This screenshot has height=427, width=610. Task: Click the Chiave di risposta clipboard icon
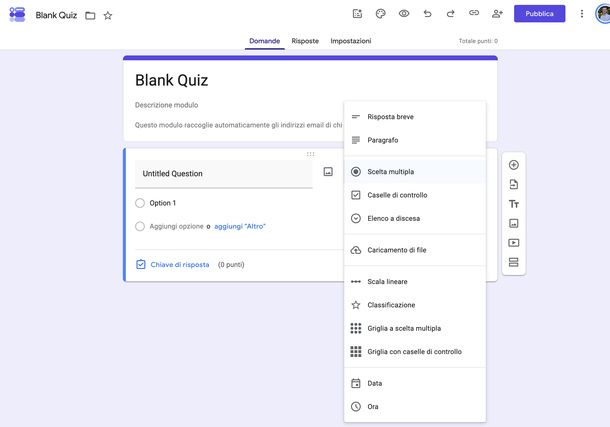point(140,264)
